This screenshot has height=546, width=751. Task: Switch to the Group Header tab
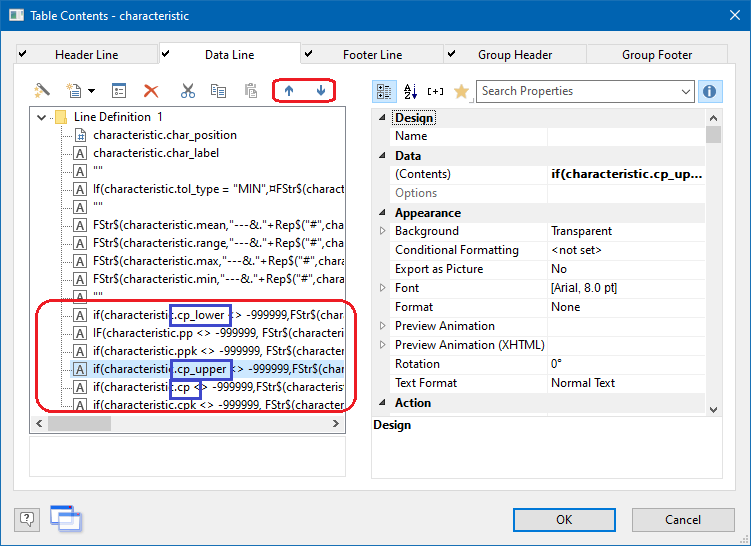(x=515, y=55)
